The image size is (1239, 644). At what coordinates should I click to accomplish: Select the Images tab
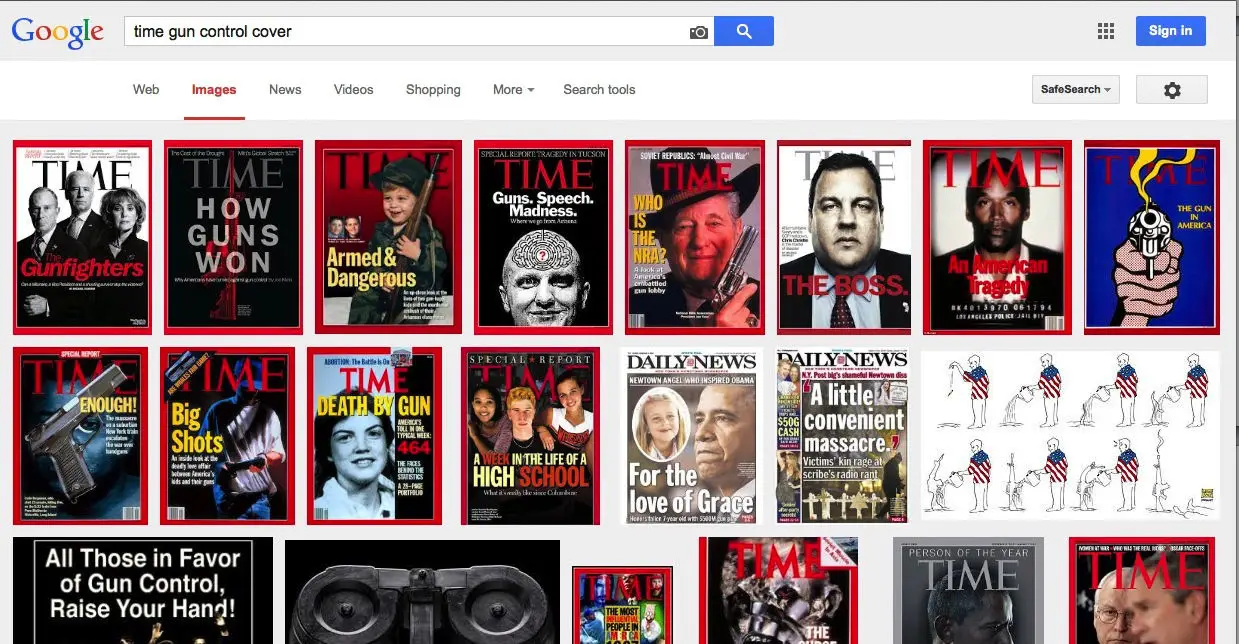tap(214, 90)
